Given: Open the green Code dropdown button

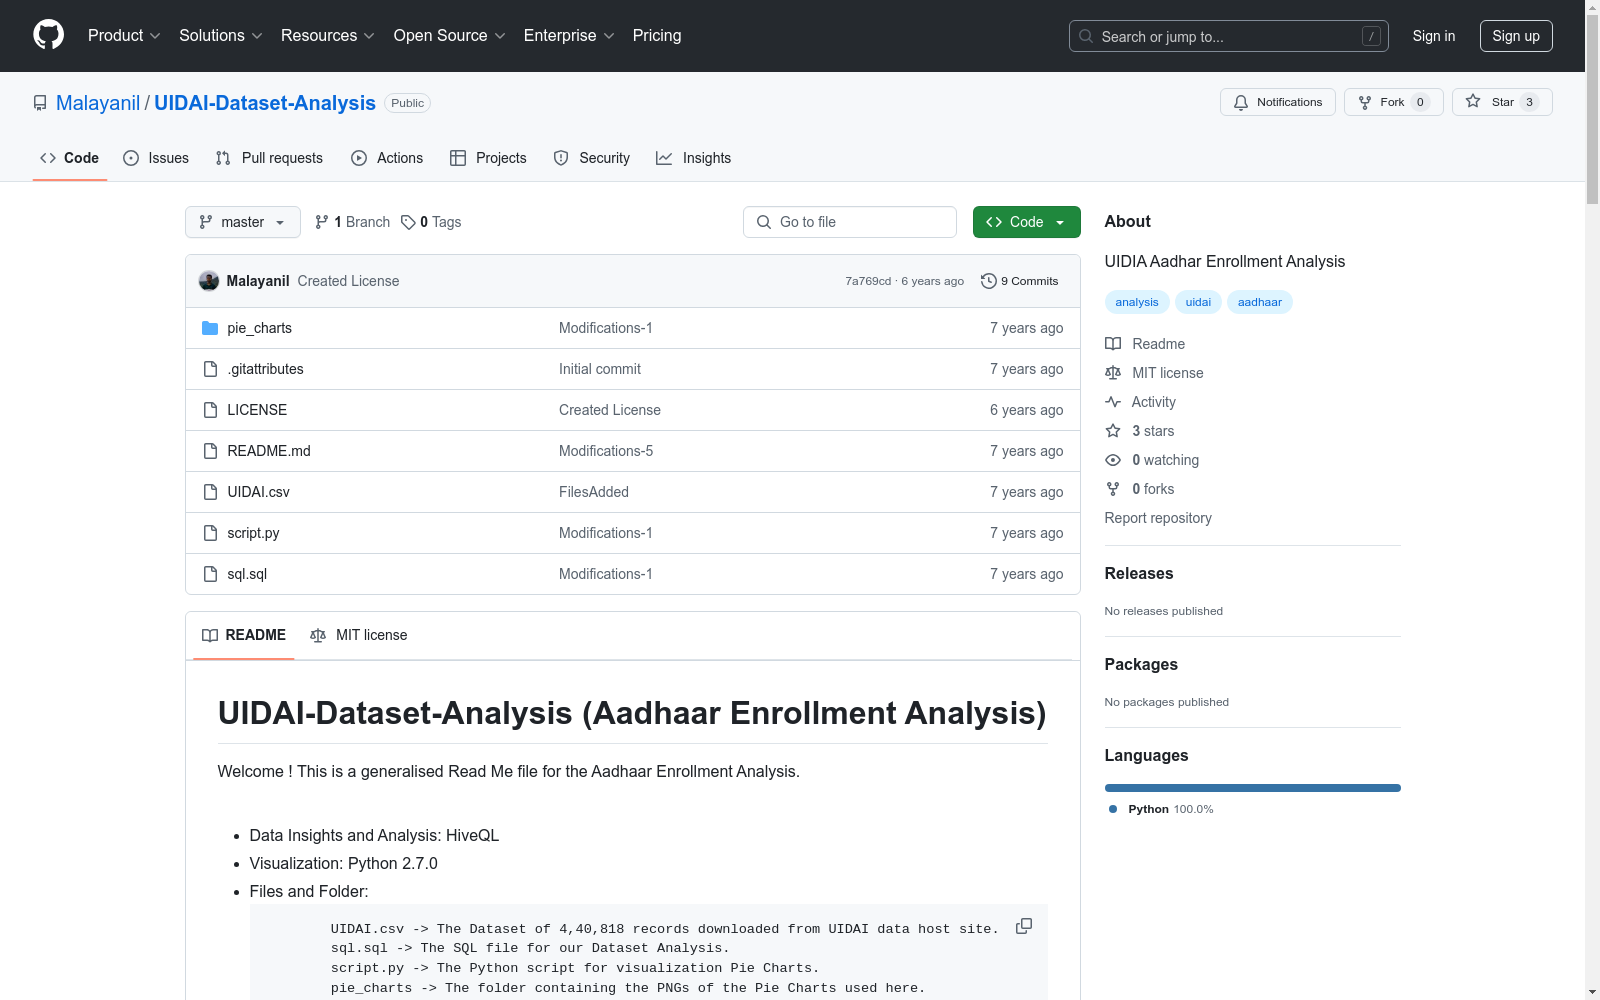Looking at the screenshot, I should pos(1026,222).
